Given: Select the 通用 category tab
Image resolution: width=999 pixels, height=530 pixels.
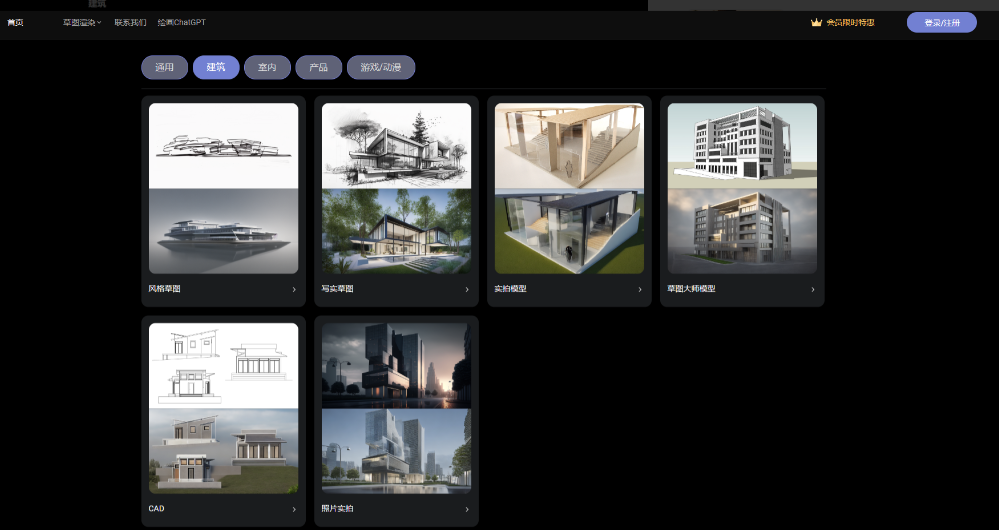Looking at the screenshot, I should pos(164,68).
